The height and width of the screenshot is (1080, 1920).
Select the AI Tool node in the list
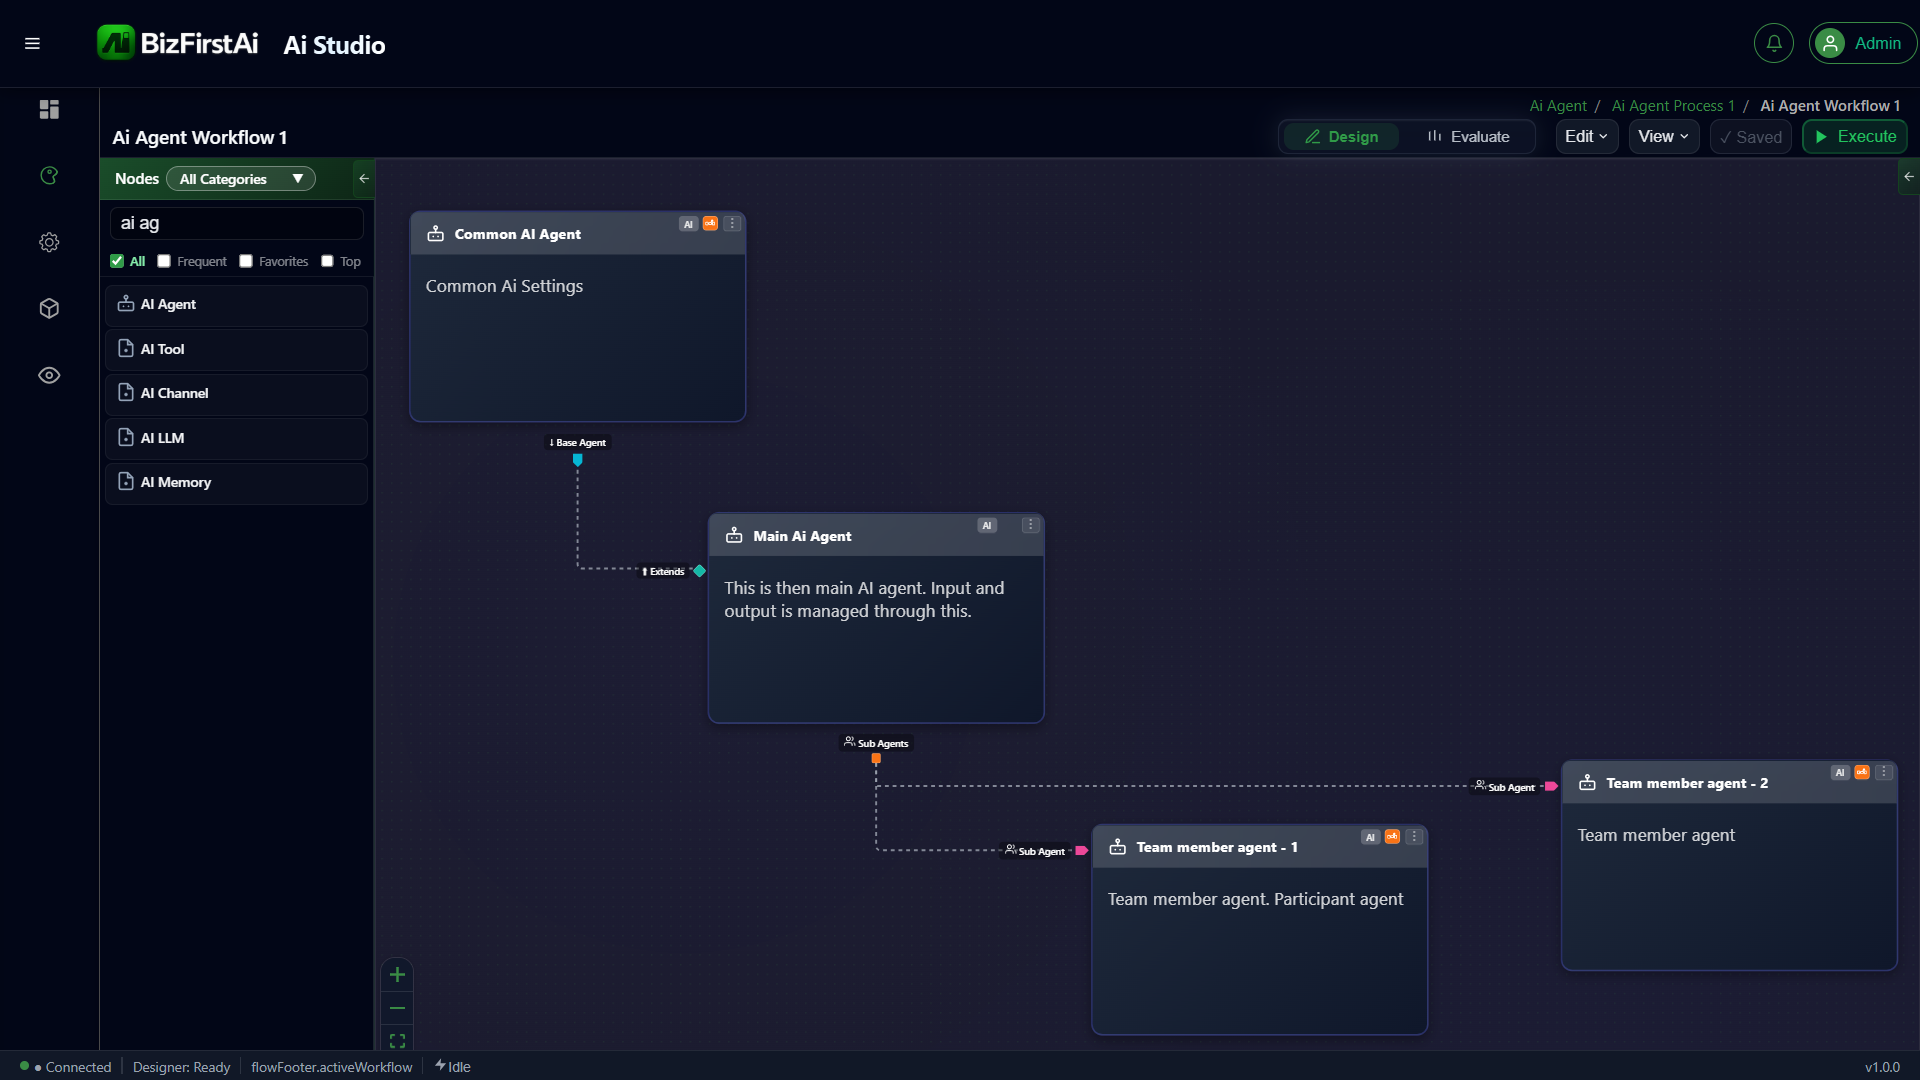[236, 350]
